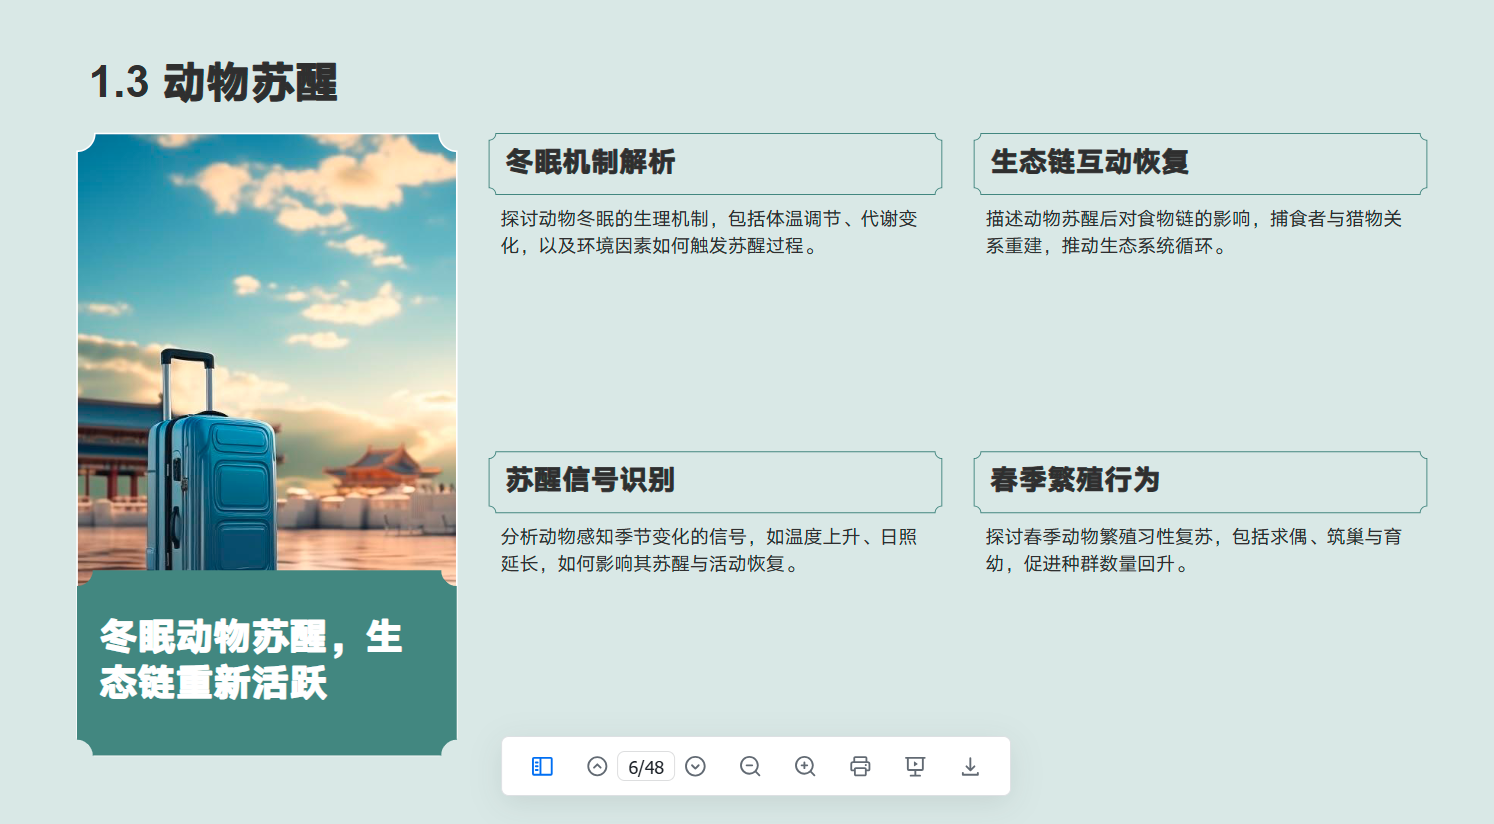1494x824 pixels.
Task: Click the paragraph beginning '分析动物感知季节变化'
Action: [x=709, y=550]
